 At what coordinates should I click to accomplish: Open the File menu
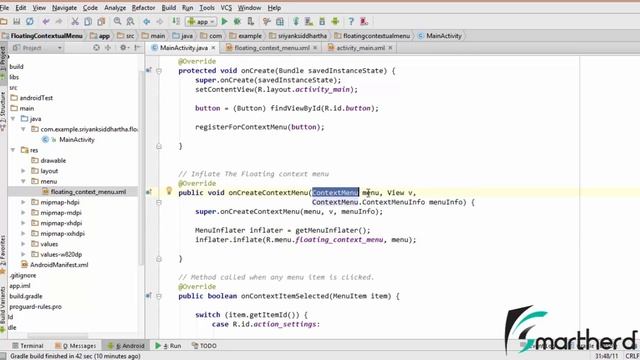pyautogui.click(x=4, y=8)
